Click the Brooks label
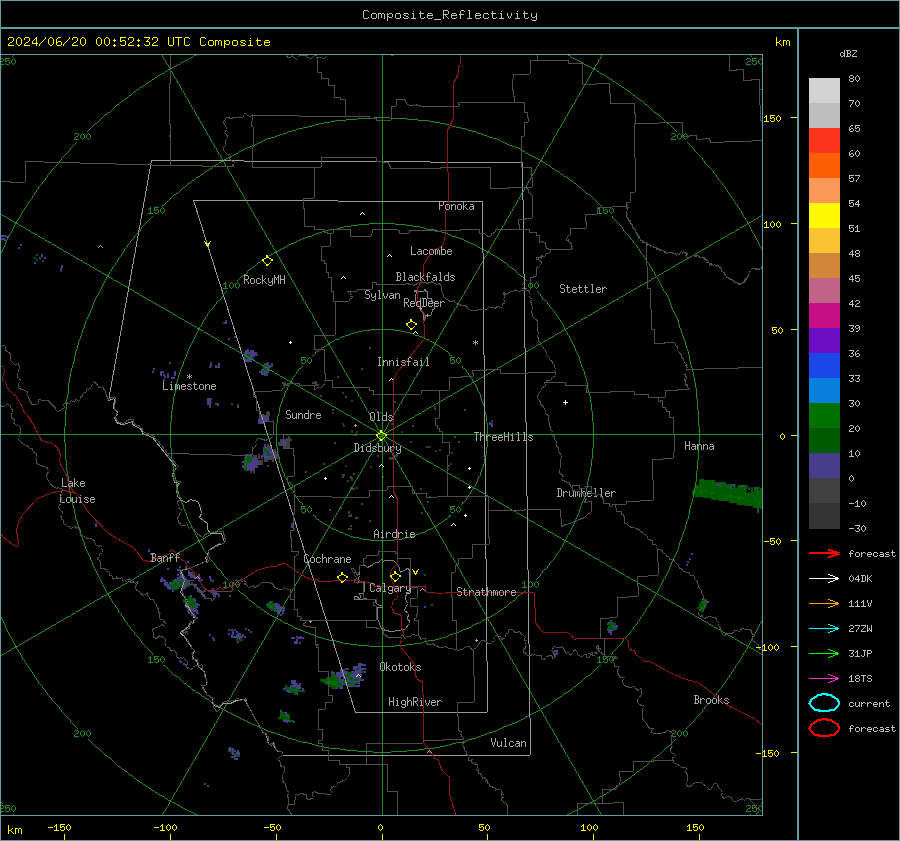This screenshot has height=841, width=900. [x=711, y=700]
